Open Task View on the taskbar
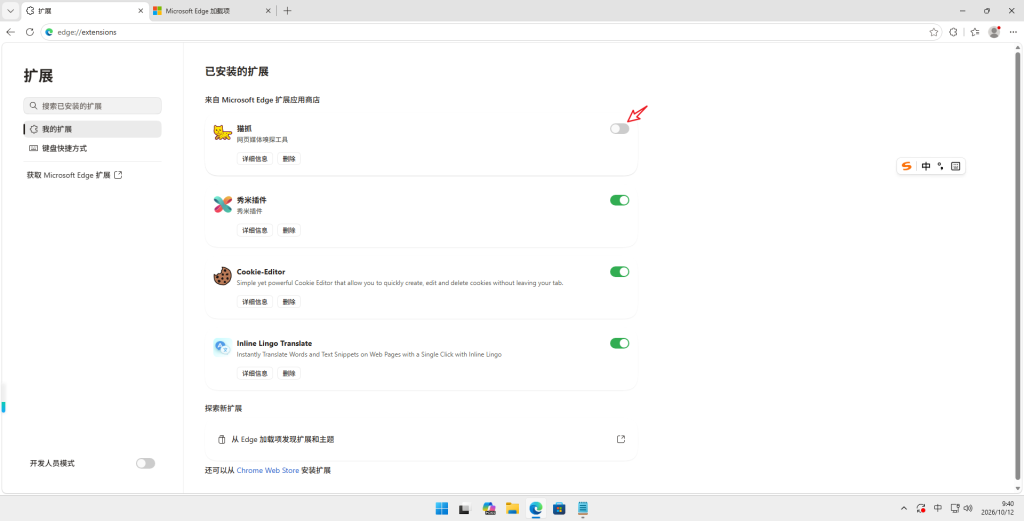This screenshot has width=1024, height=521. pos(464,508)
